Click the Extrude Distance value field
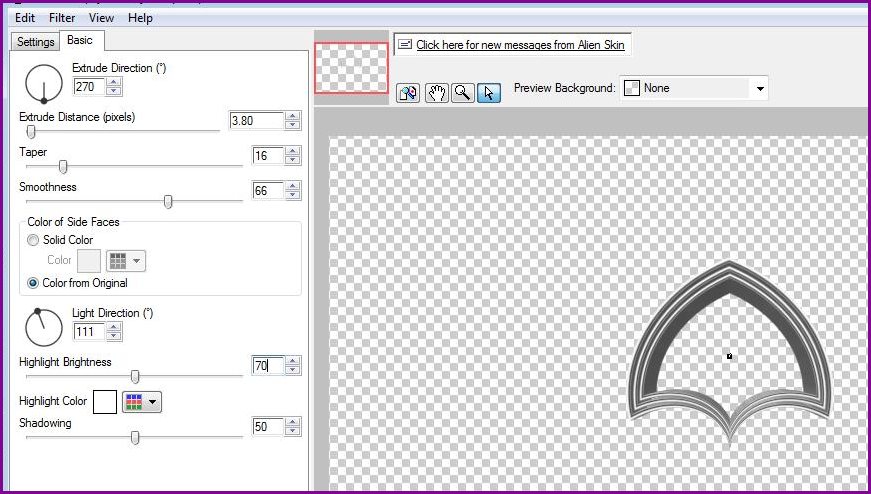The width and height of the screenshot is (871, 494). (255, 120)
